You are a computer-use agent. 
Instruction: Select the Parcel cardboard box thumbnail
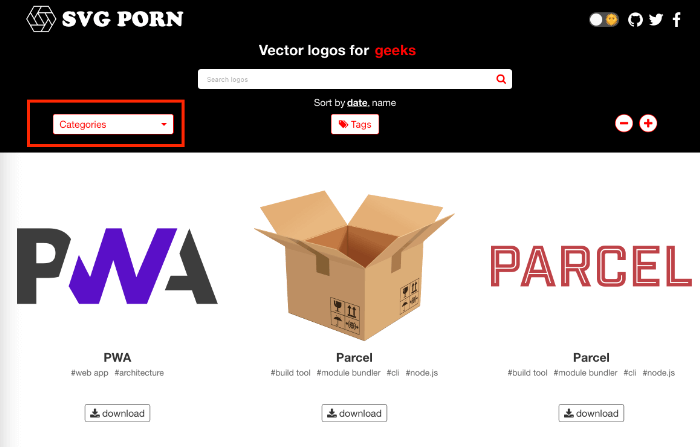pos(354,265)
